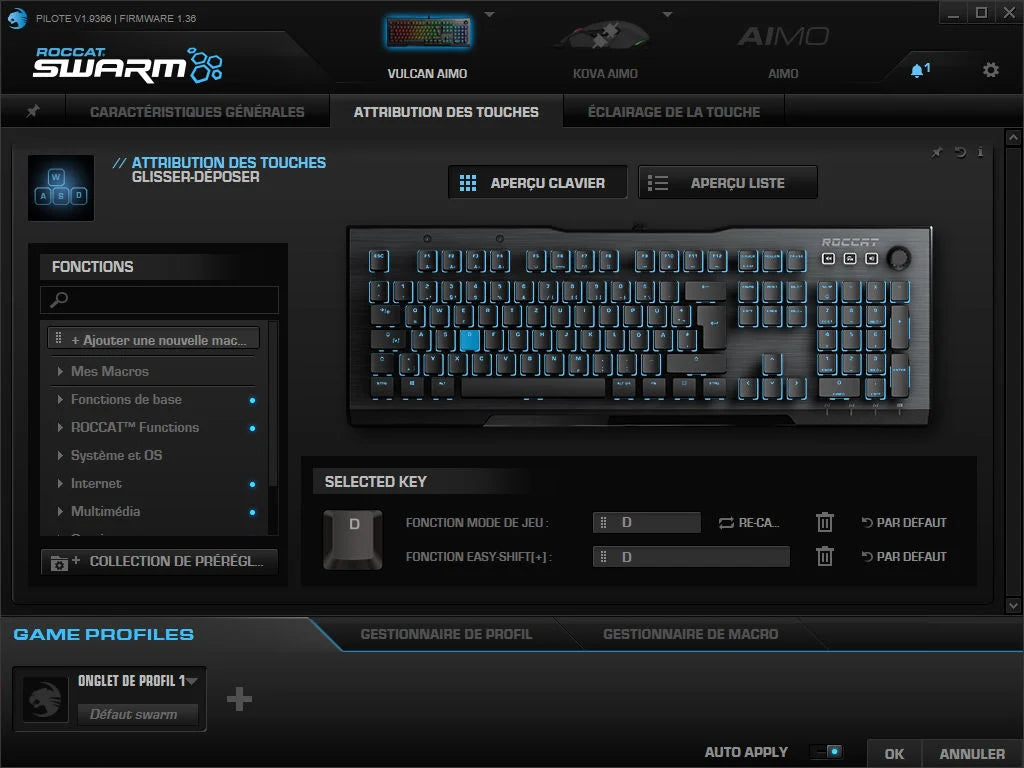The image size is (1024, 768).
Task: Click the functions search input field
Action: coord(160,300)
